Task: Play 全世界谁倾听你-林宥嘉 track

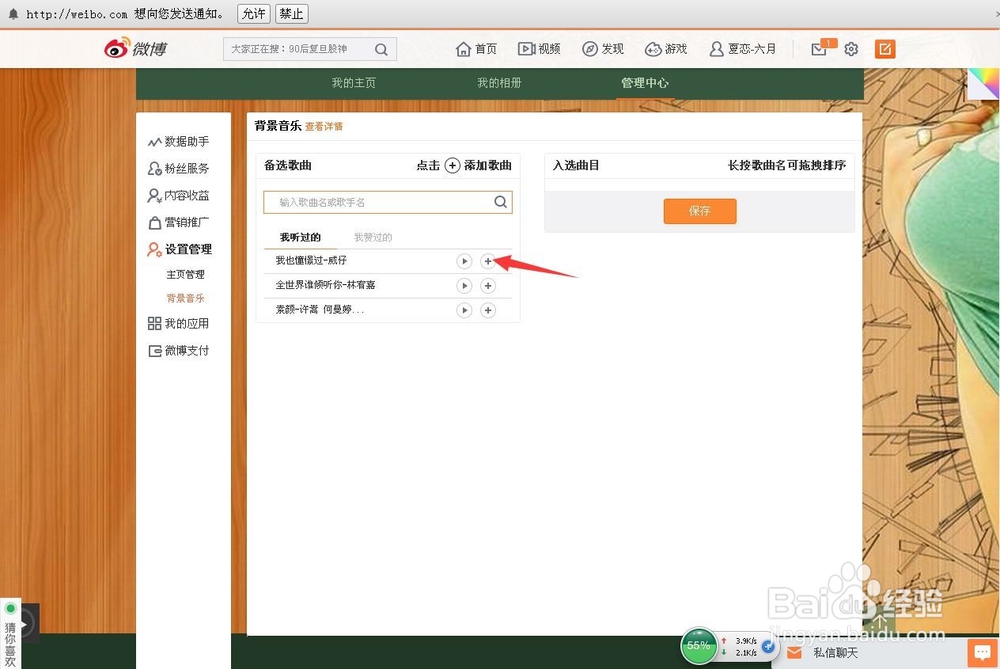Action: pyautogui.click(x=464, y=285)
